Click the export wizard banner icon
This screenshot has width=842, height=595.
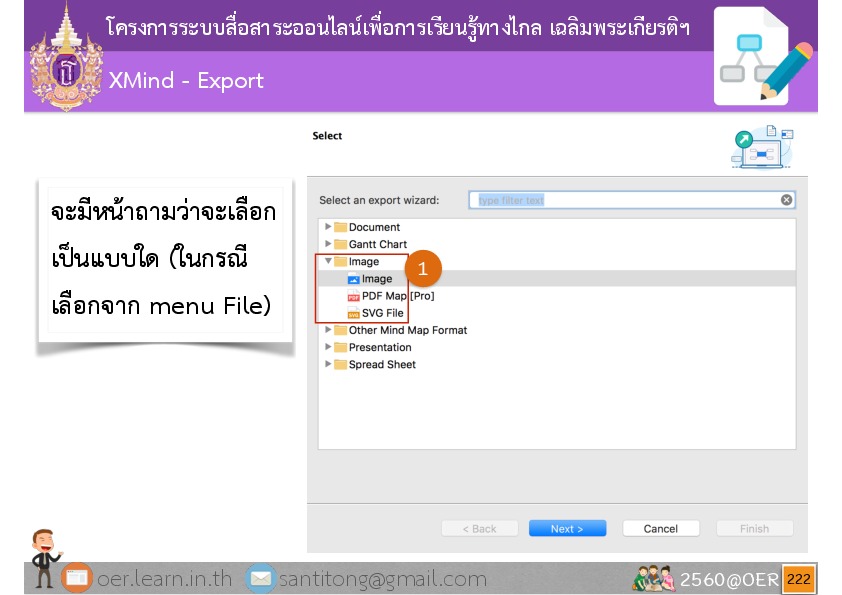coord(763,147)
